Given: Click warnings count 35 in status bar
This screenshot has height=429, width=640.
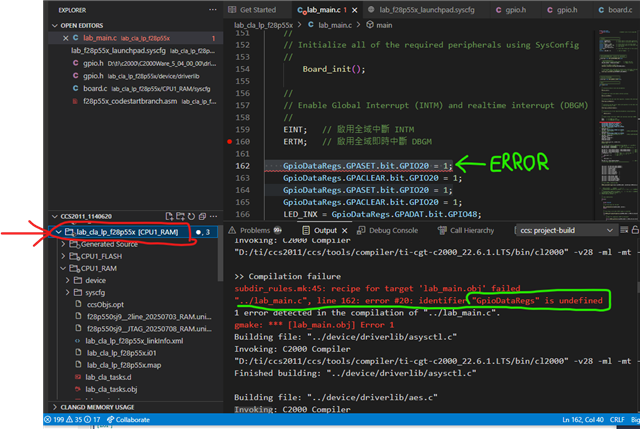Looking at the screenshot, I should click(74, 420).
